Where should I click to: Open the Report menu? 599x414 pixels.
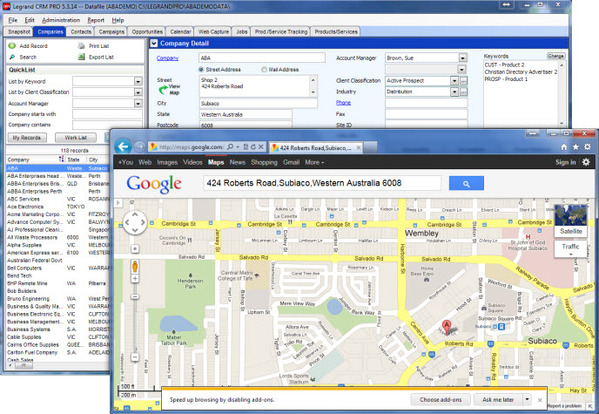(x=96, y=20)
